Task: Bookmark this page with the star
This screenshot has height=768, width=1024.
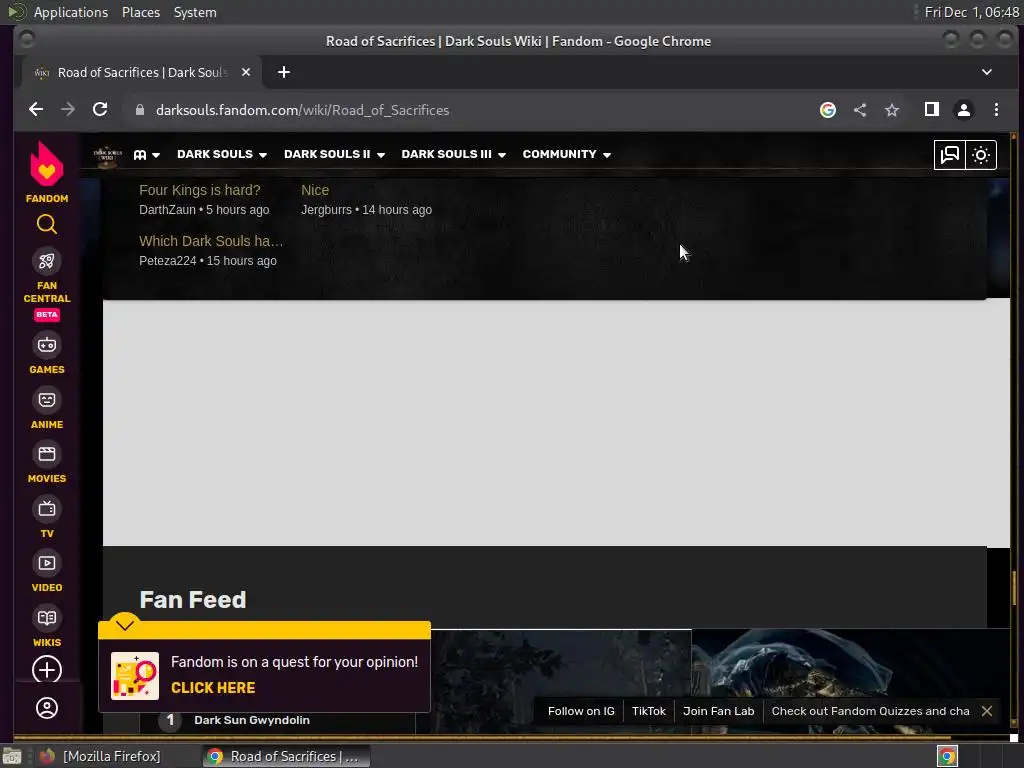Action: (892, 110)
